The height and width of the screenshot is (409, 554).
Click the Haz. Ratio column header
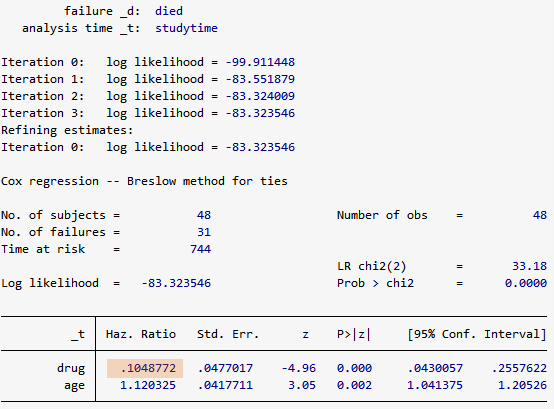[x=141, y=334]
